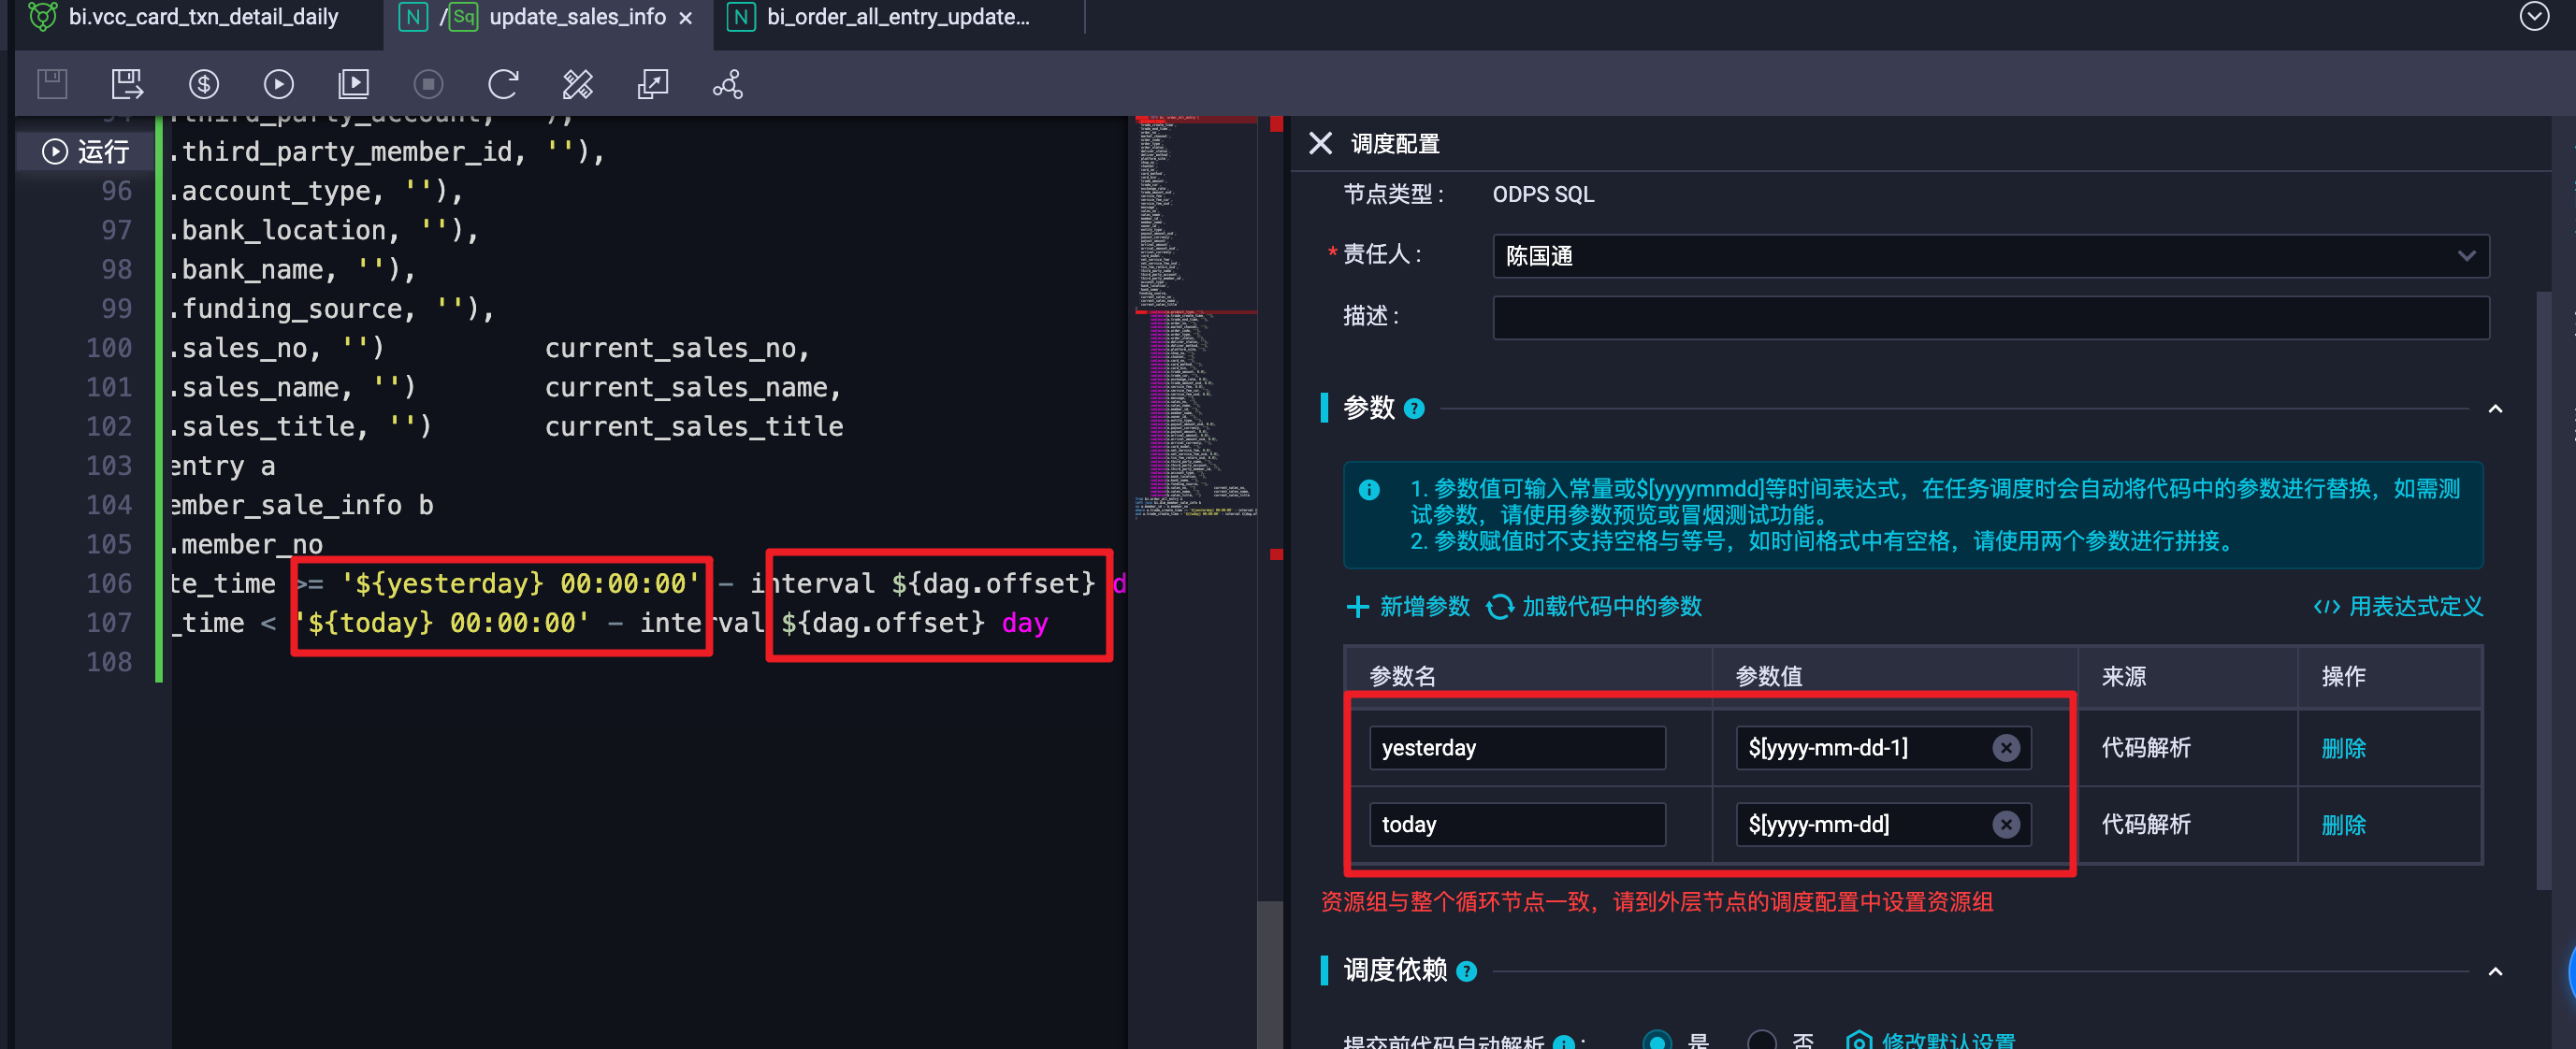
Task: Click the 参数名 column header
Action: pyautogui.click(x=1402, y=677)
